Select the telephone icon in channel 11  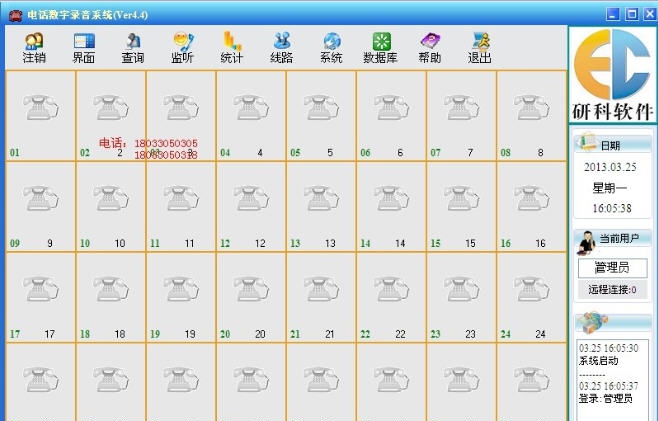point(181,198)
